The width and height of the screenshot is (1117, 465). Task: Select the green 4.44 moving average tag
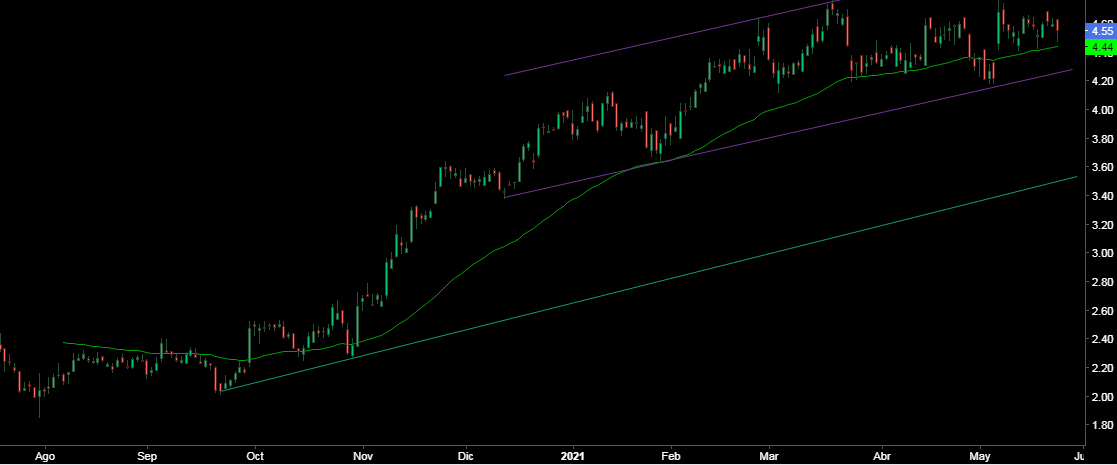pos(1099,47)
